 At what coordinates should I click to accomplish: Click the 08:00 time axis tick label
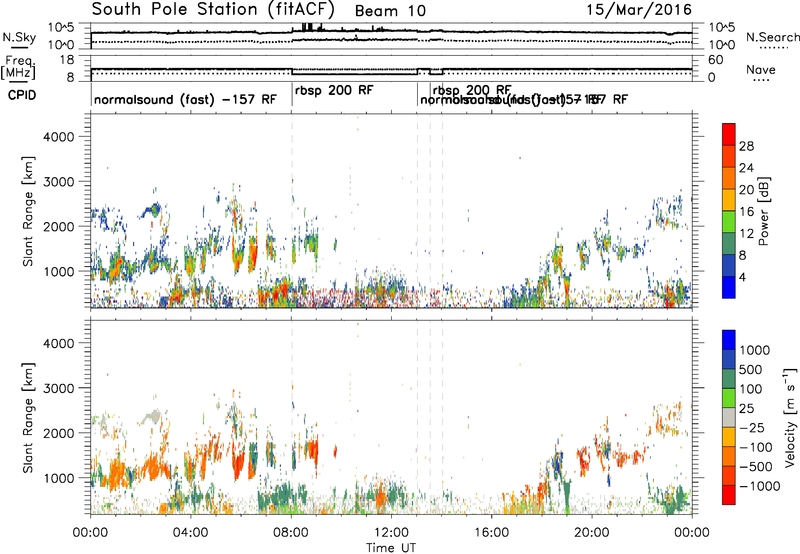pyautogui.click(x=291, y=533)
